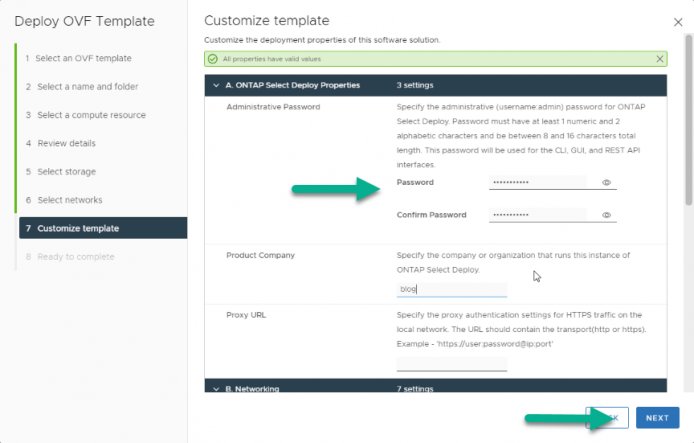Open step 6 Select networks
This screenshot has height=443, width=694.
(x=64, y=200)
